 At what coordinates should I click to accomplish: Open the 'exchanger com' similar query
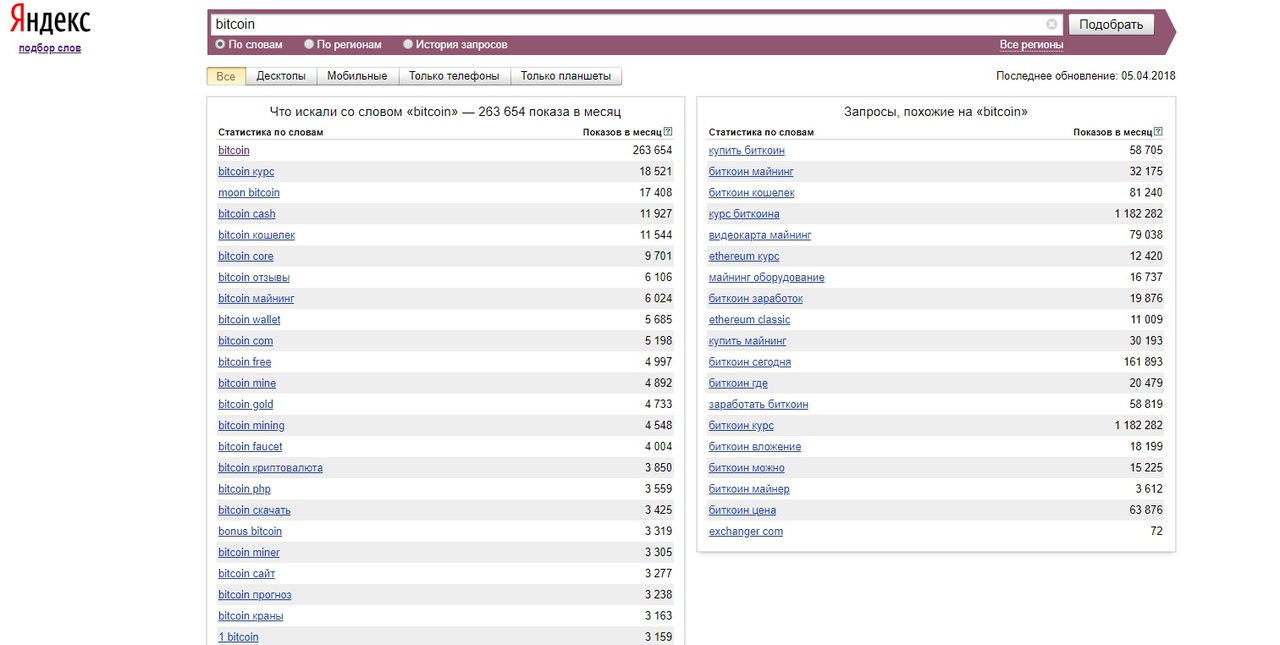(746, 532)
